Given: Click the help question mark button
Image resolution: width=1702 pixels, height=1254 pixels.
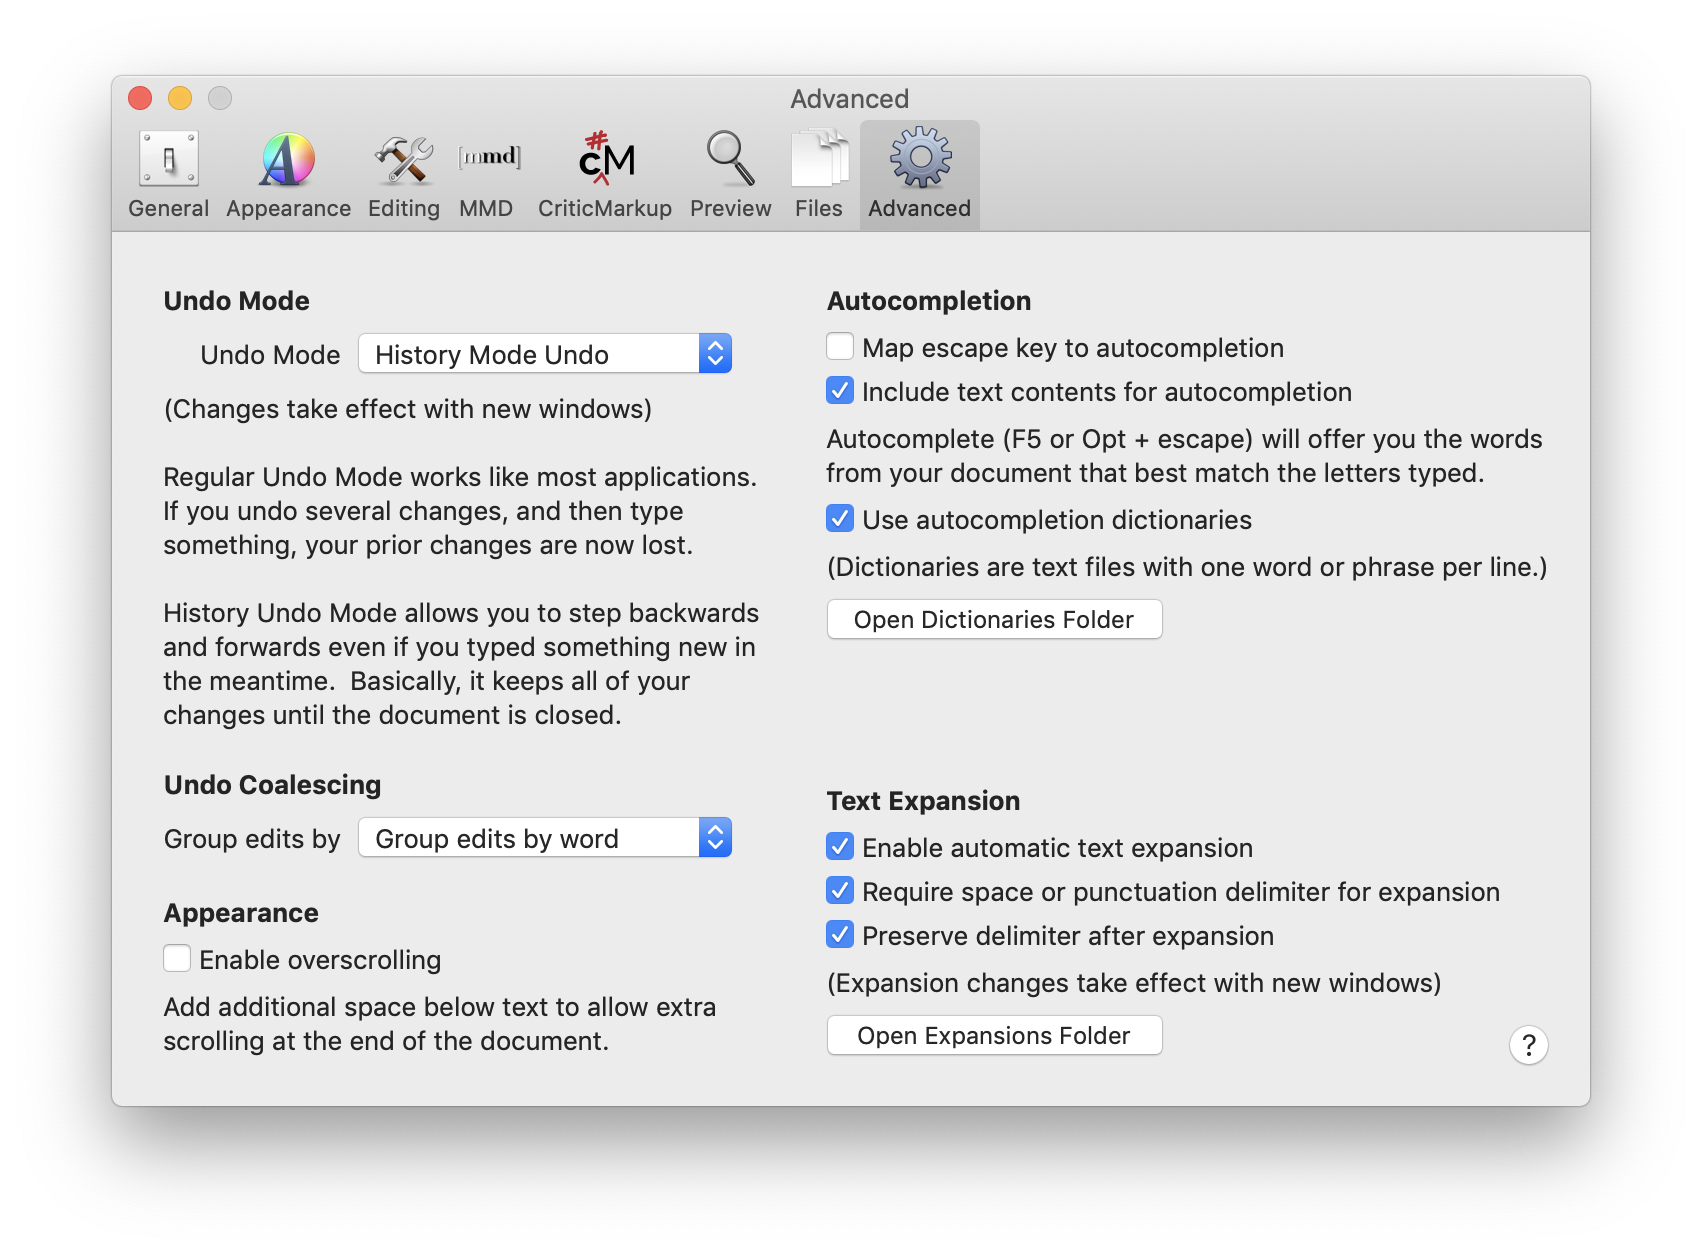Looking at the screenshot, I should point(1528,1045).
